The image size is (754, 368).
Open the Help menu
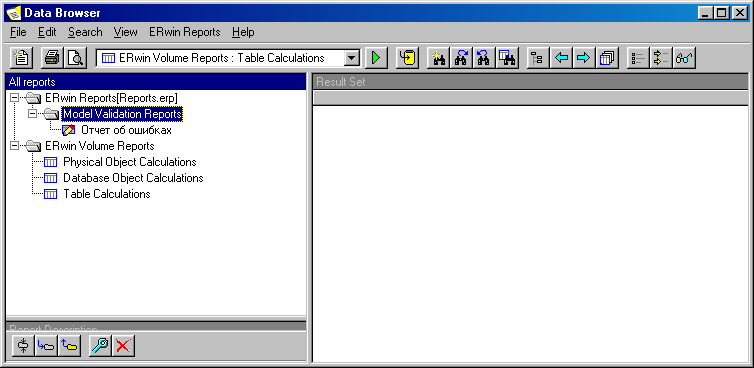243,32
